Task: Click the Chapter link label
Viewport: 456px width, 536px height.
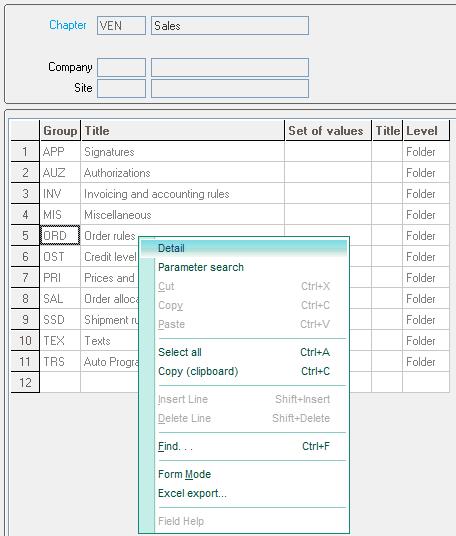Action: [67, 25]
